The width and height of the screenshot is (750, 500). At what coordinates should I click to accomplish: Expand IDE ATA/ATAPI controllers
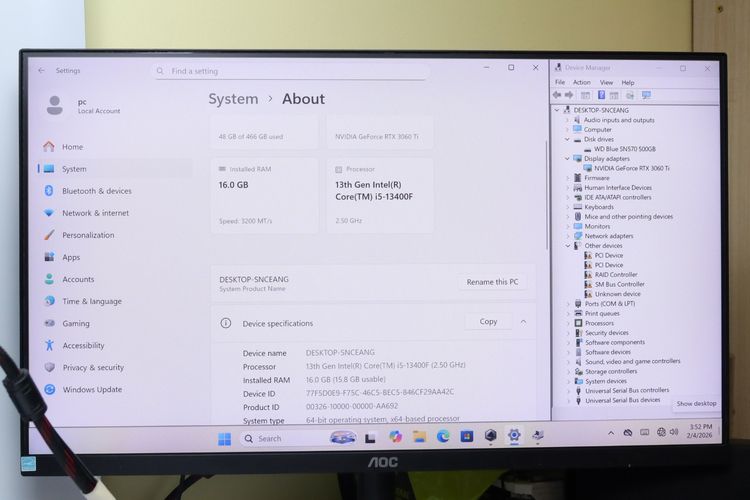[x=568, y=197]
